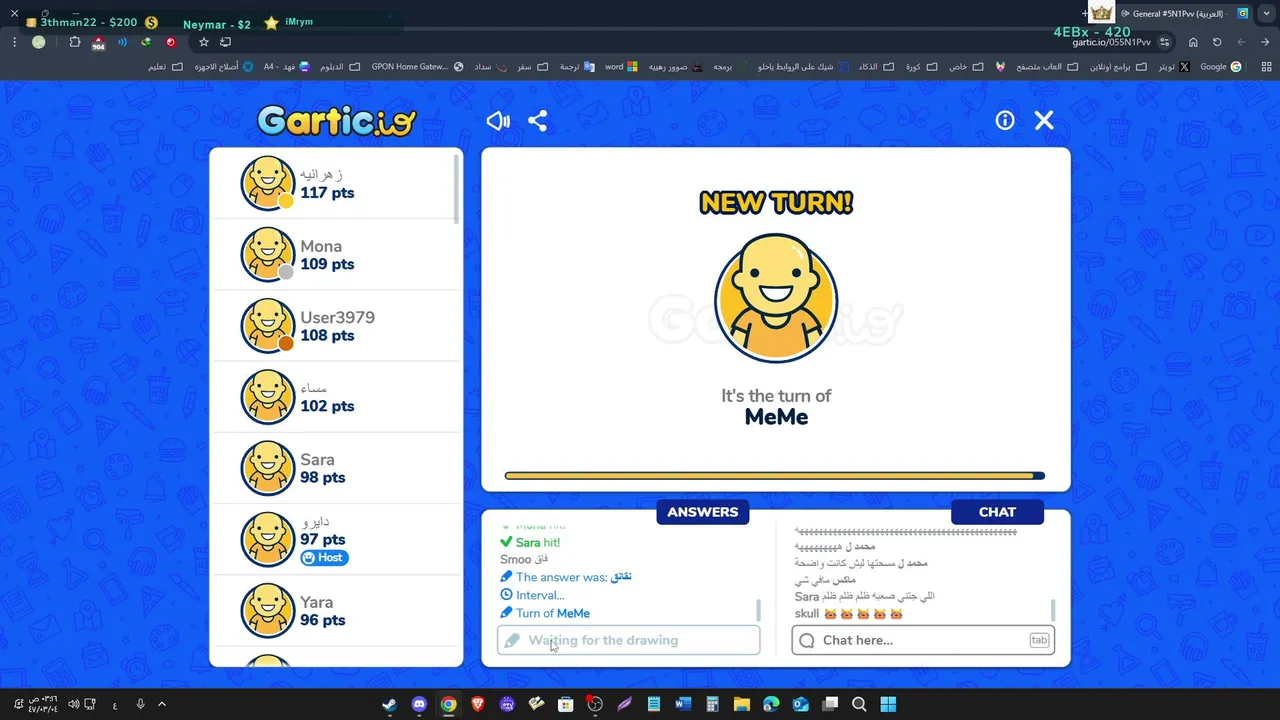1280x720 pixels.
Task: Click the Host badge under دايرو
Action: coord(325,557)
